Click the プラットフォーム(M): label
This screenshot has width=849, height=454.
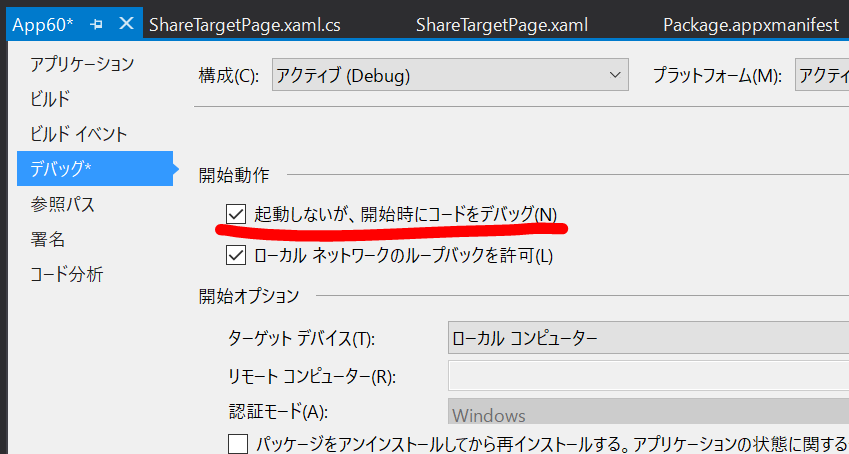click(717, 75)
